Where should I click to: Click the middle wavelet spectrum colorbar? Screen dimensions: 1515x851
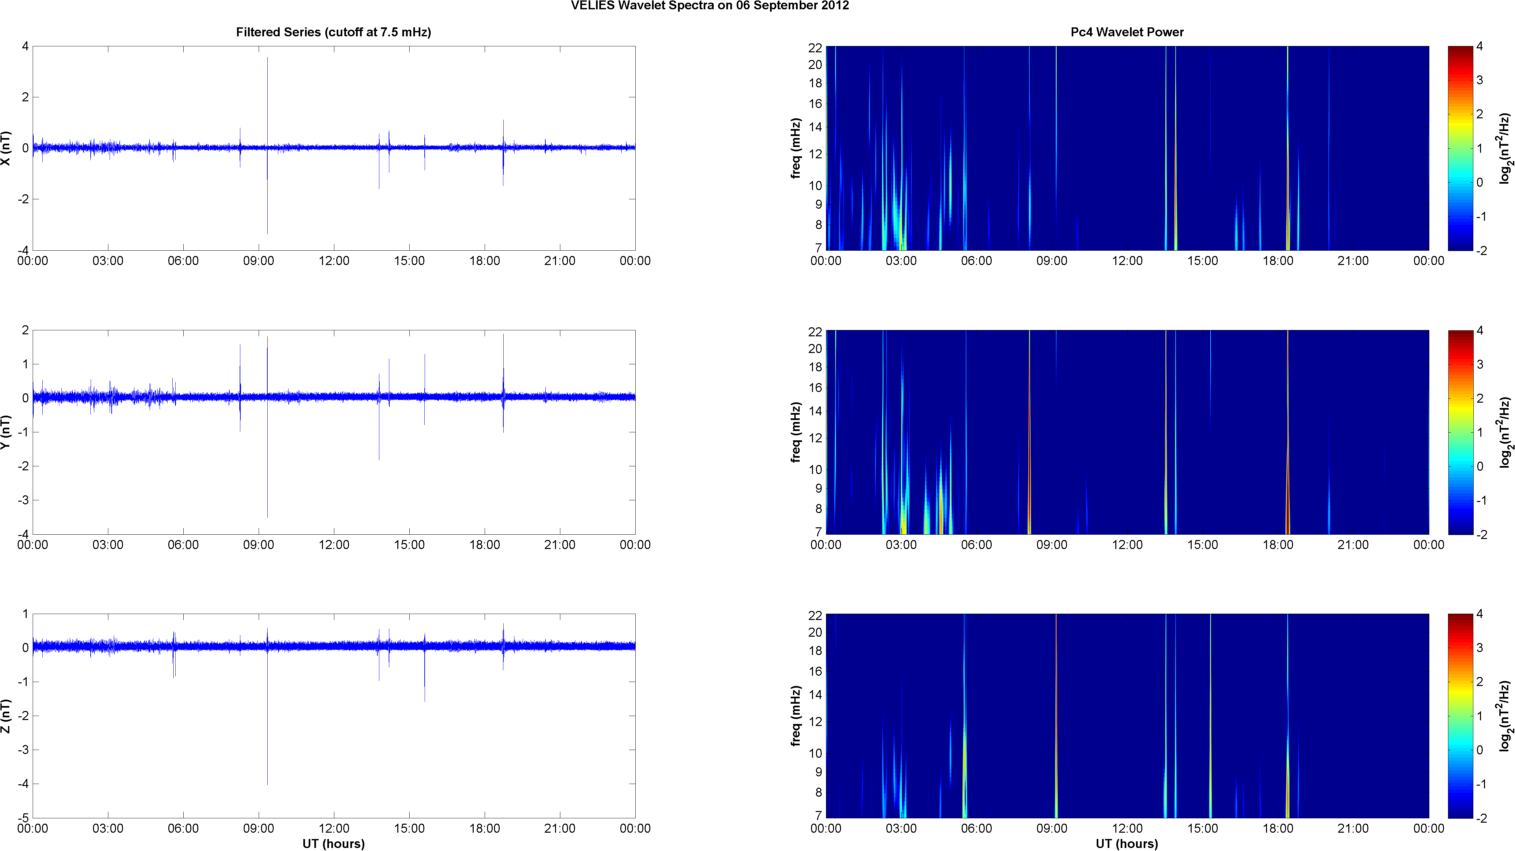[x=1460, y=432]
